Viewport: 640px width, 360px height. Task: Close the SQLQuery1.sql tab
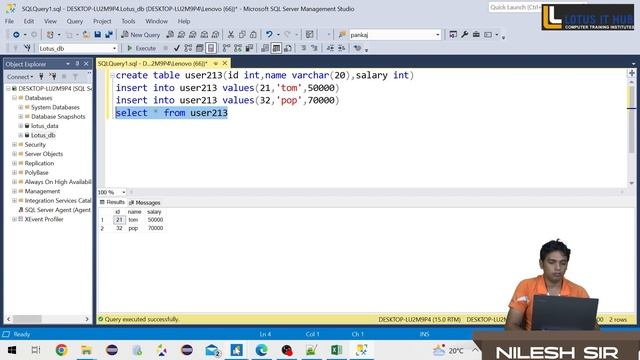224,63
